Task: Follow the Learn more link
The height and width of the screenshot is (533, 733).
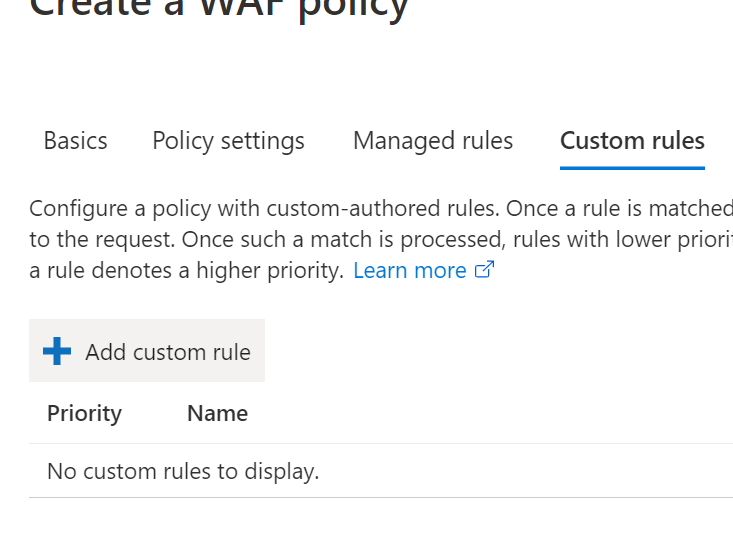Action: coord(410,270)
